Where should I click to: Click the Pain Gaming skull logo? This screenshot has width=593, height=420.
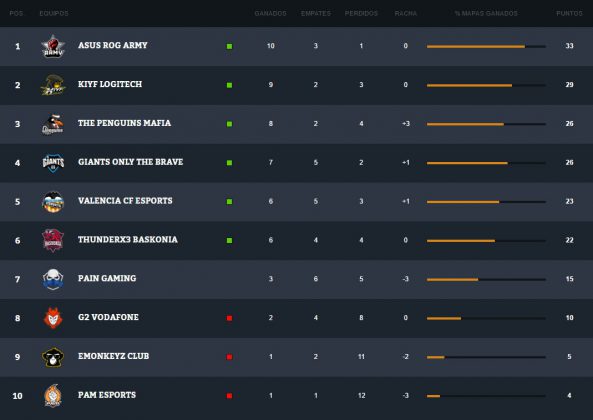53,279
